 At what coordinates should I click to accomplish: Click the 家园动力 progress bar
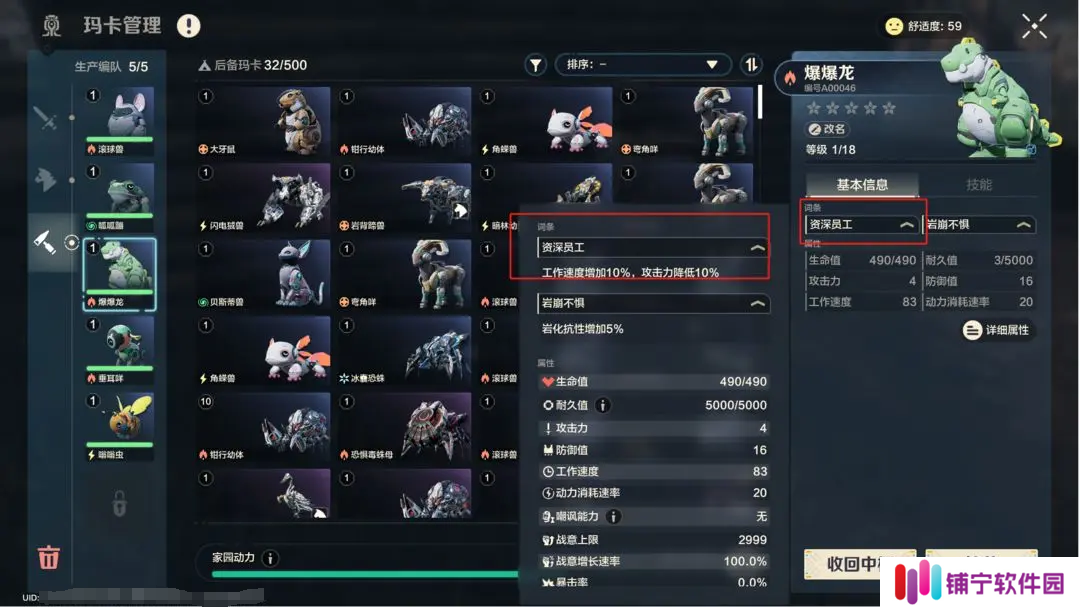pyautogui.click(x=365, y=574)
